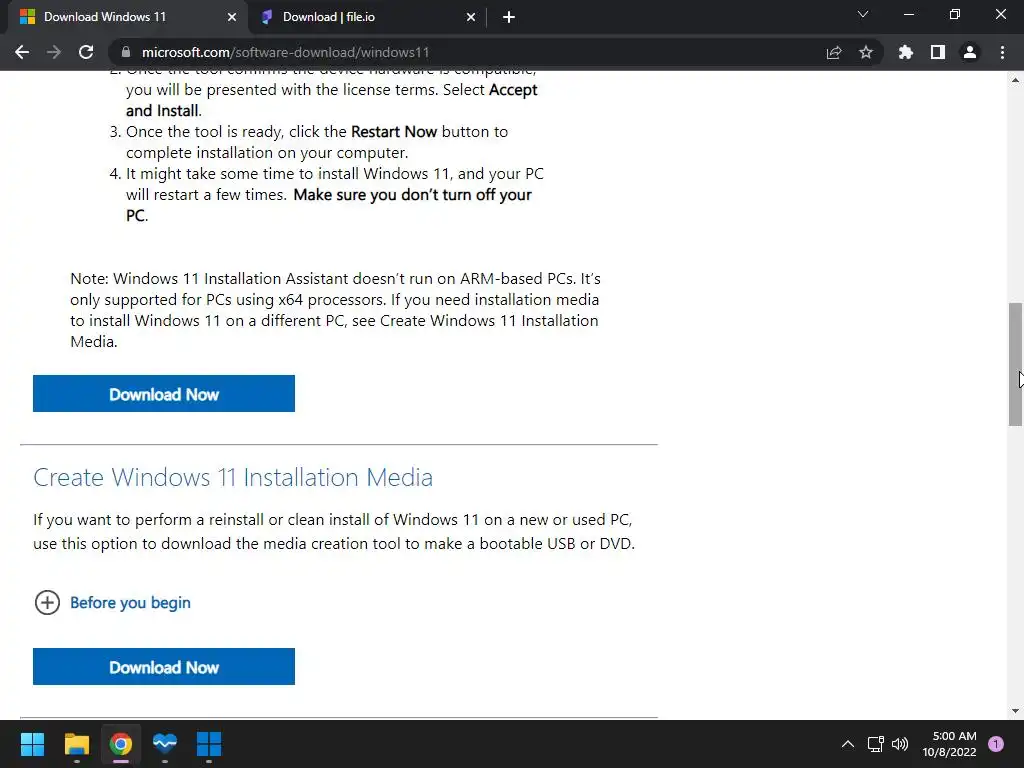Open a new browser tab

click(x=509, y=17)
